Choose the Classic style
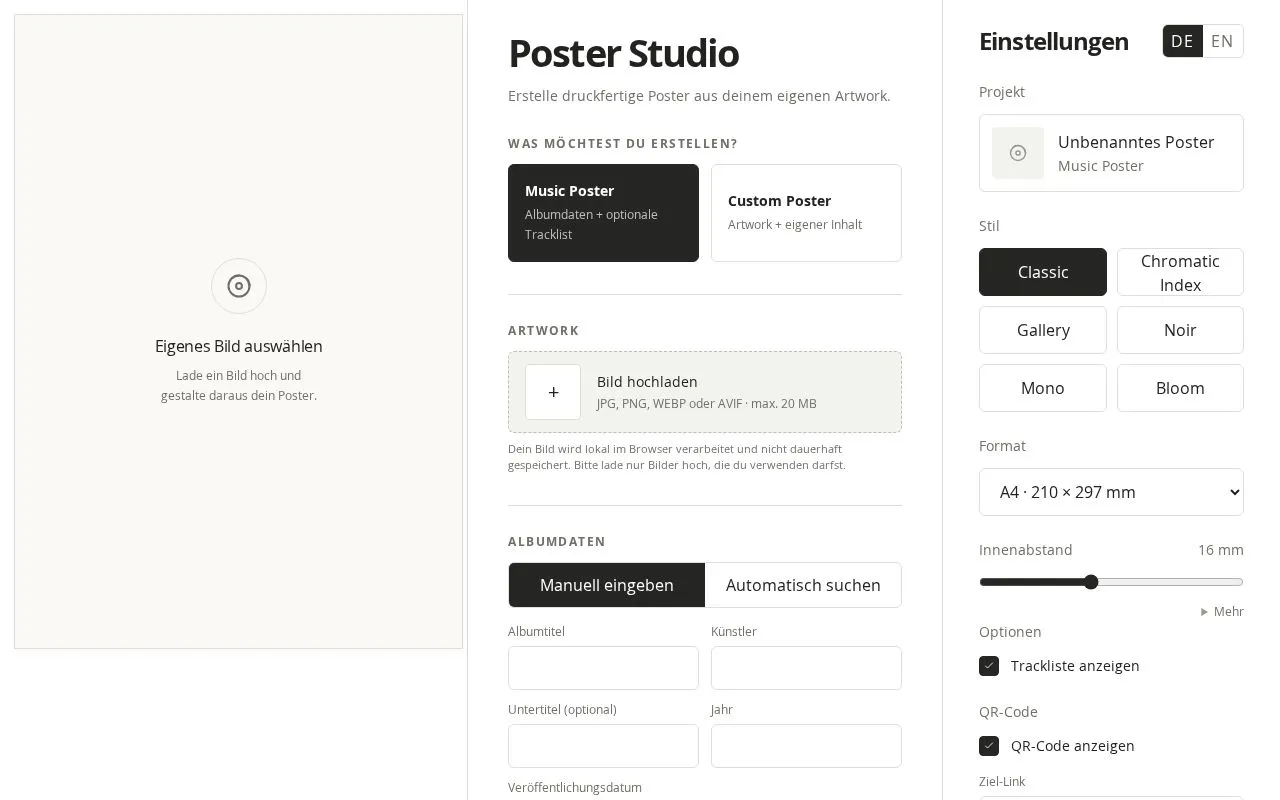Image resolution: width=1280 pixels, height=800 pixels. (x=1043, y=272)
